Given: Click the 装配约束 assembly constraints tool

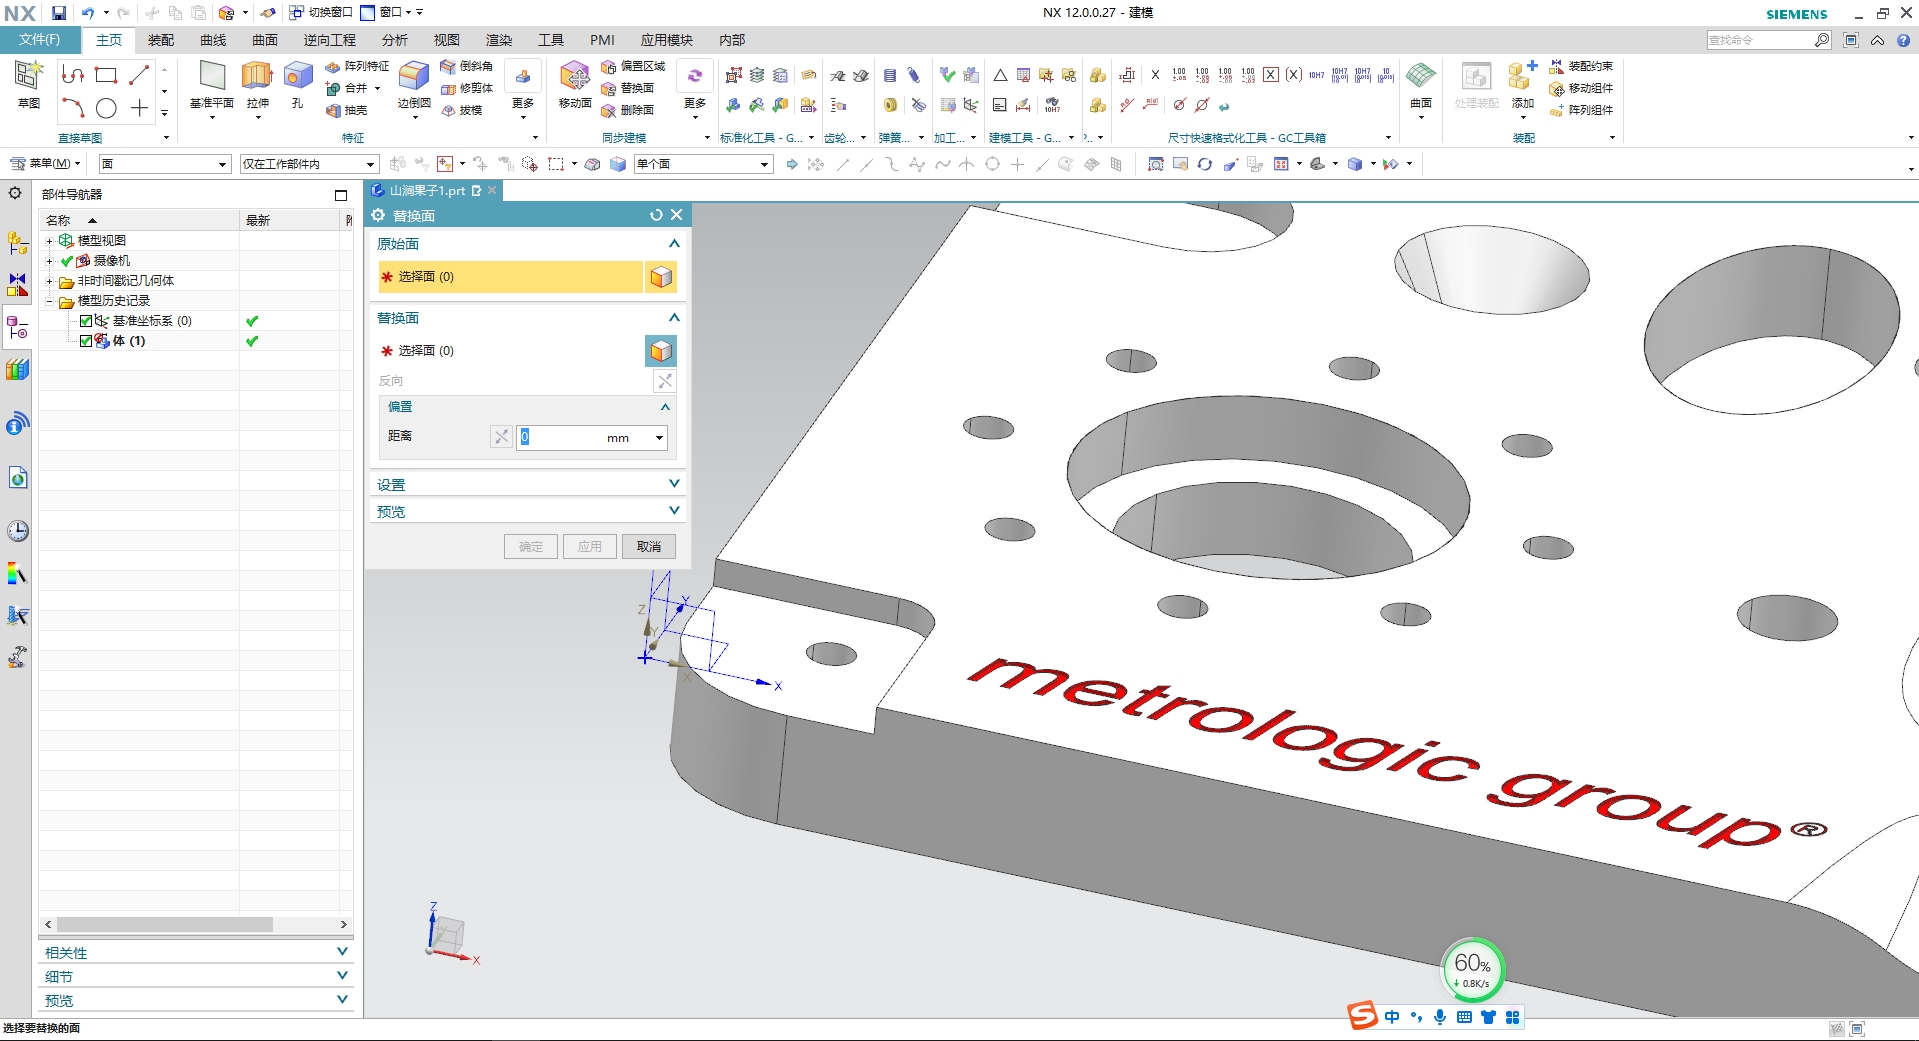Looking at the screenshot, I should (1580, 66).
